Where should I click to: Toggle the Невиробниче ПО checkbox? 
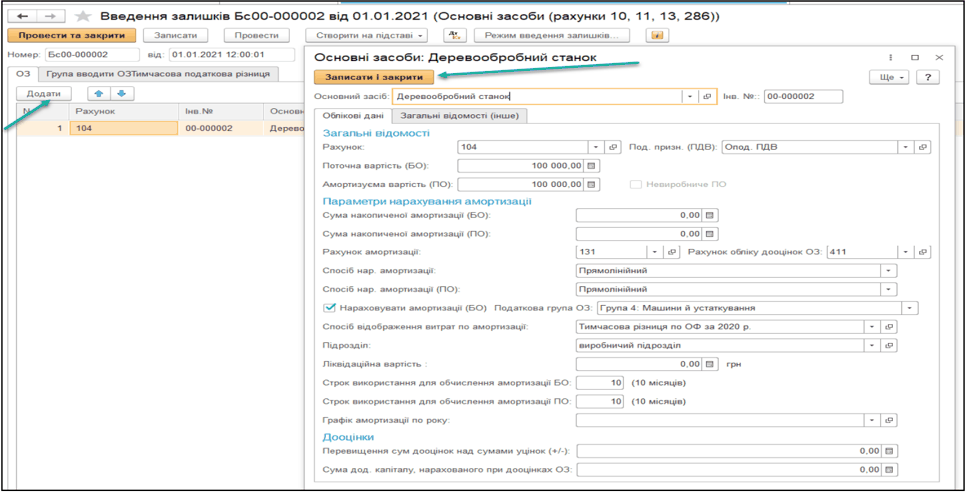click(x=636, y=184)
